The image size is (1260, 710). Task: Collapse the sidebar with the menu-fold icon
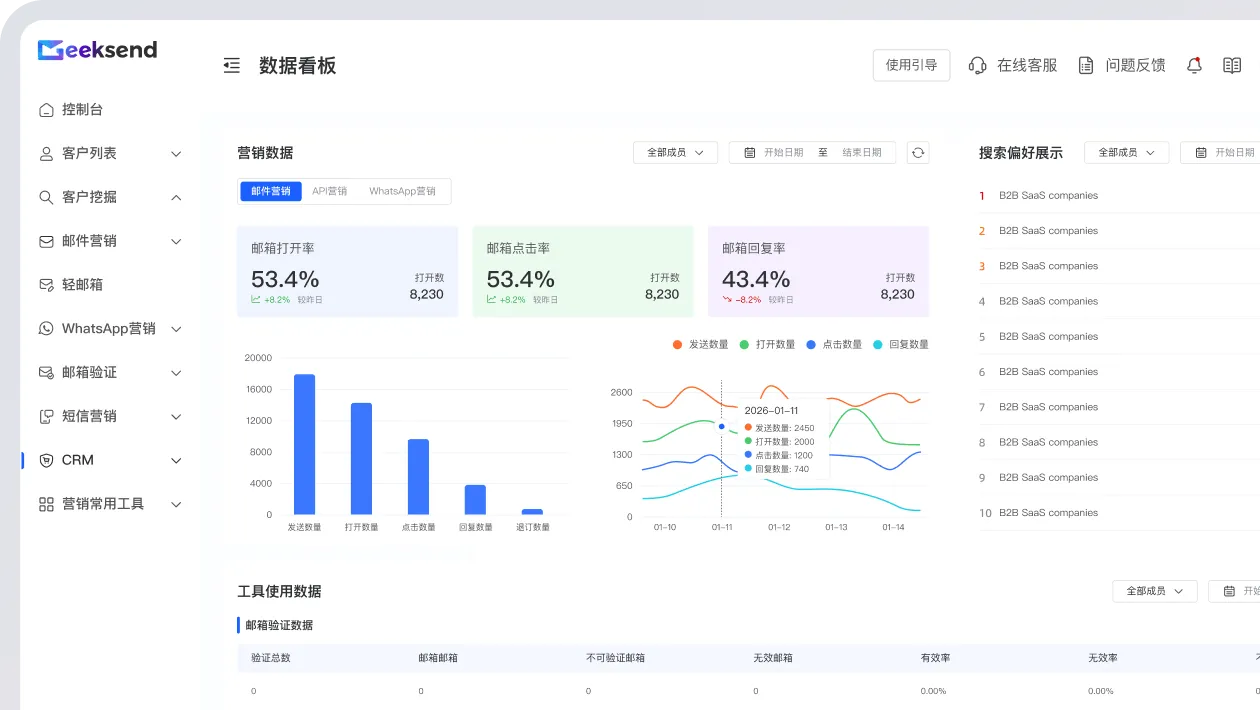click(232, 66)
